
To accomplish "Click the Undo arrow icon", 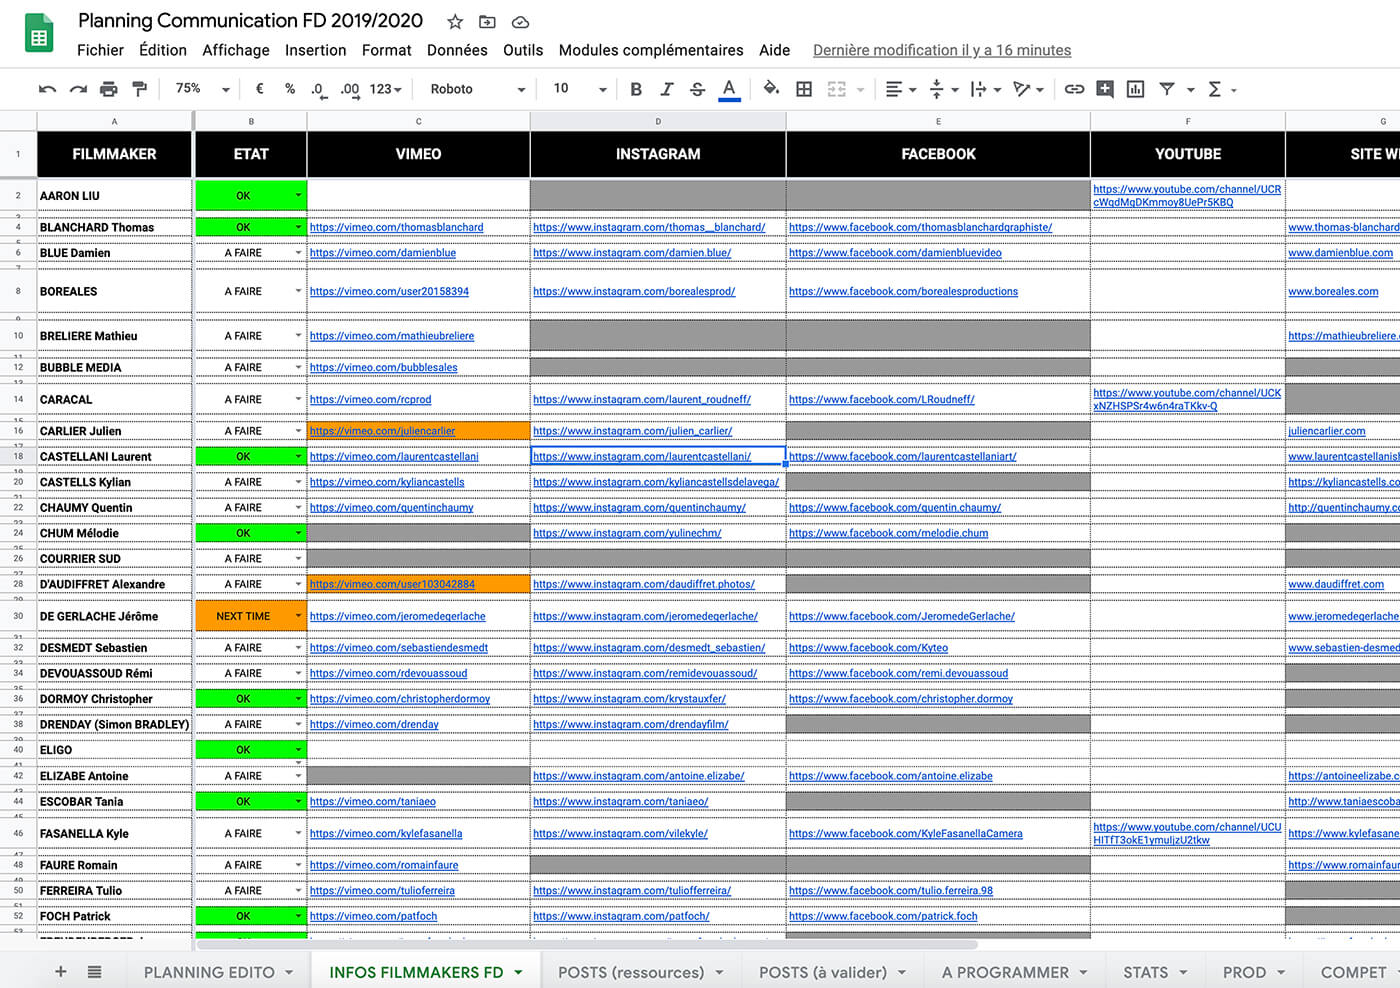I will click(x=47, y=89).
